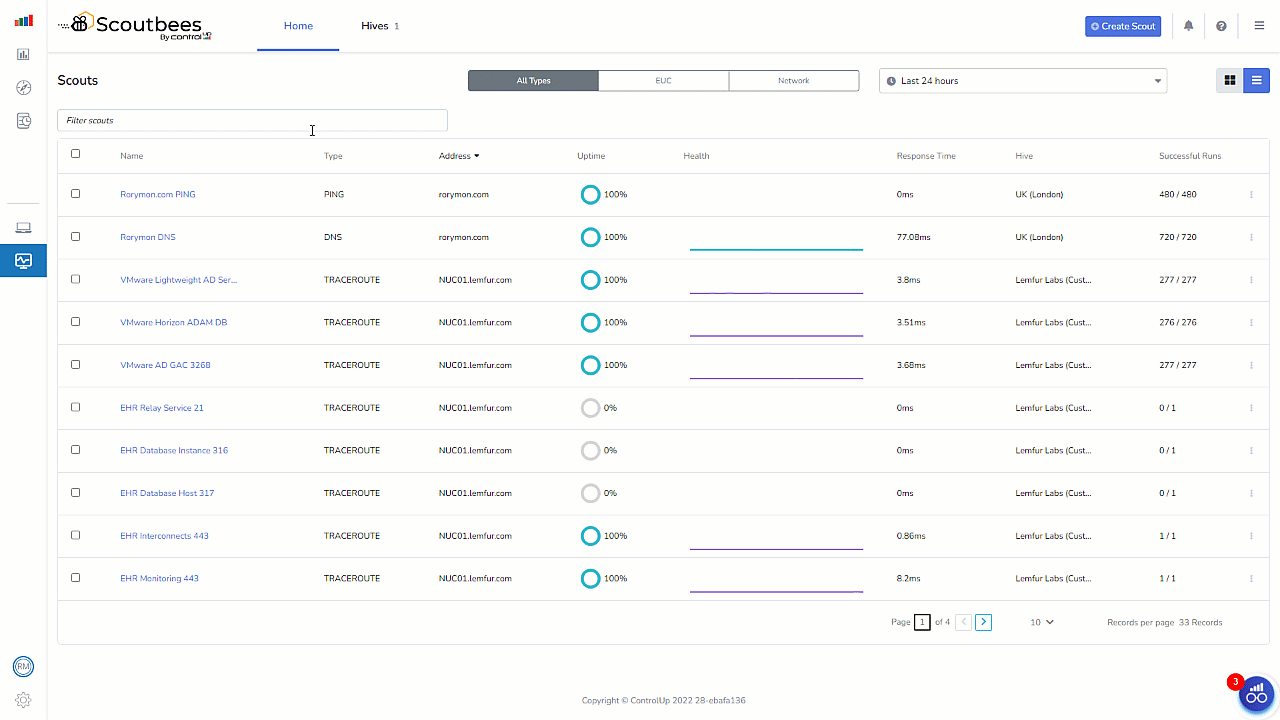Click the Create Scout button
The height and width of the screenshot is (720, 1280).
1122,26
